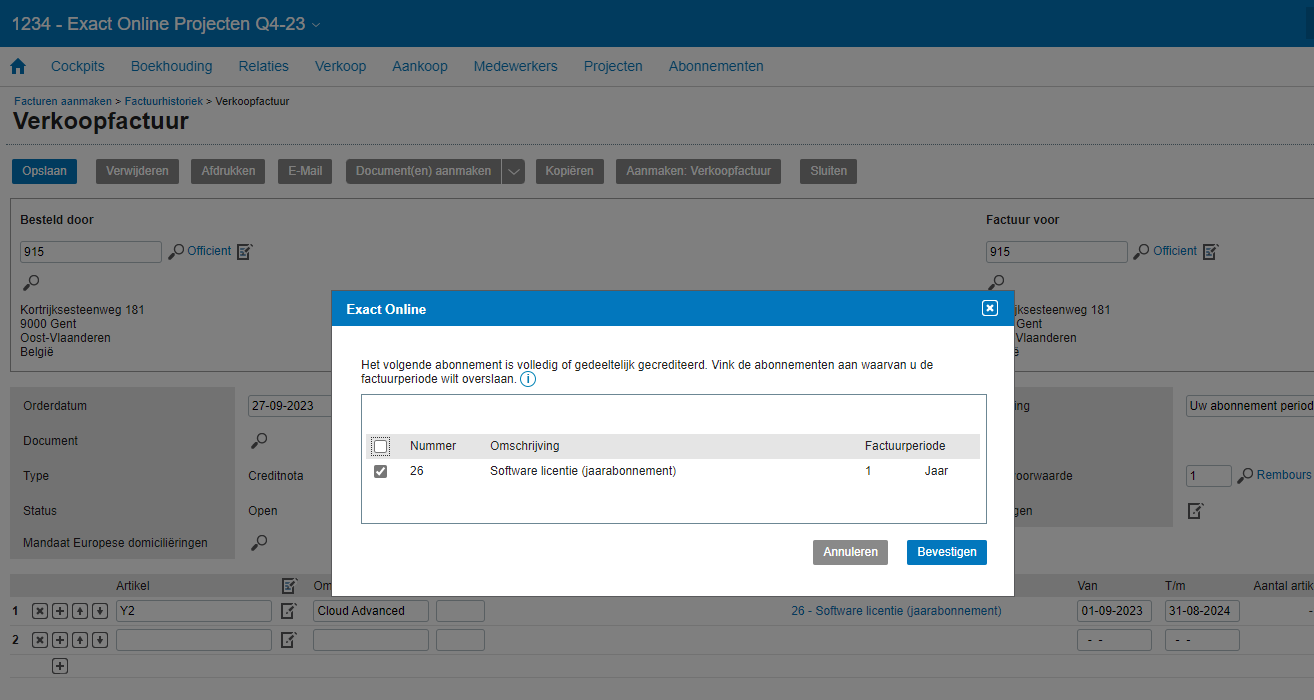The width and height of the screenshot is (1314, 700).
Task: Follow the Facturen aanmaken breadcrumb link
Action: click(x=63, y=101)
